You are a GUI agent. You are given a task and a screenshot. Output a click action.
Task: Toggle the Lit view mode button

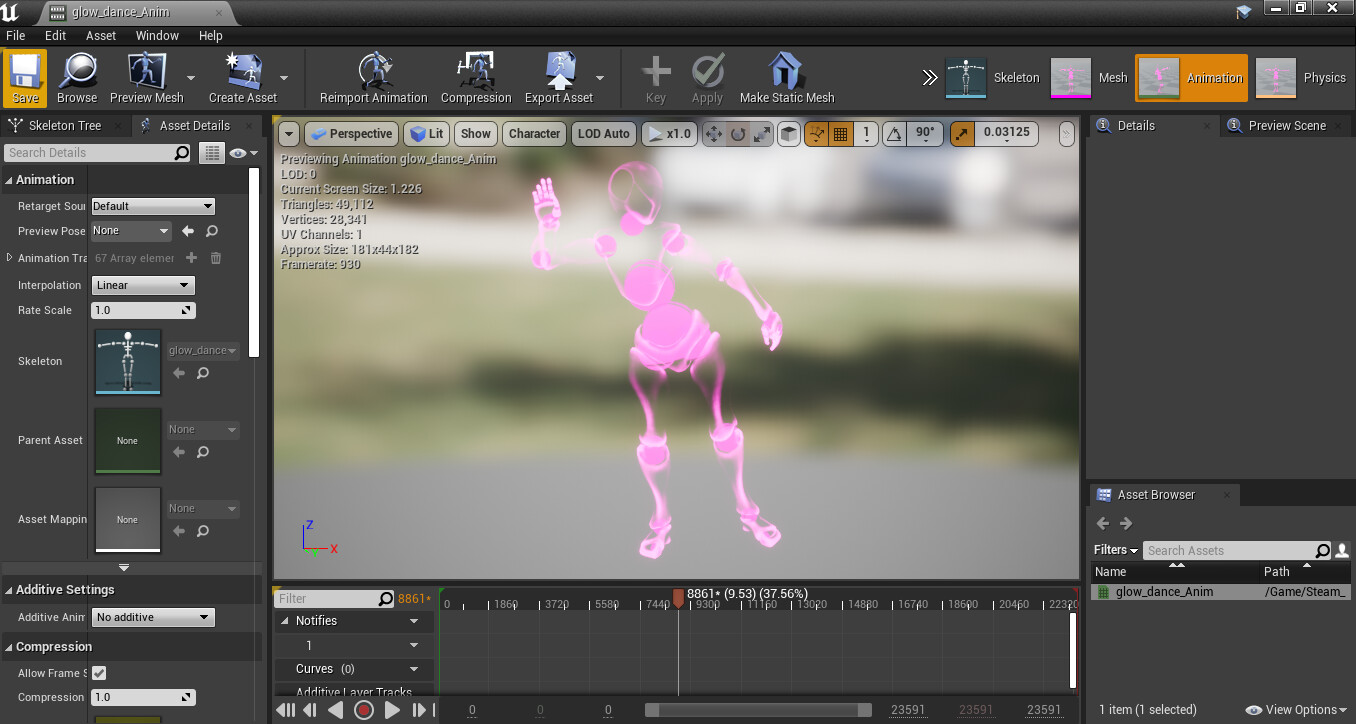click(426, 134)
